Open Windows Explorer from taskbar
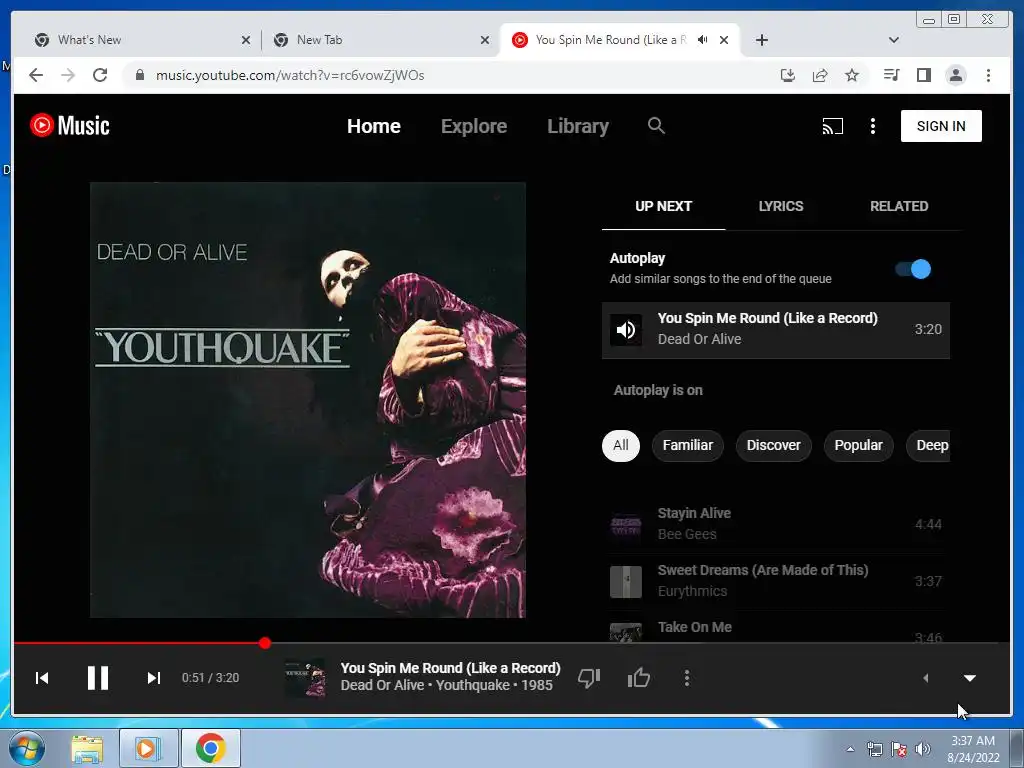The height and width of the screenshot is (768, 1024). (x=87, y=749)
